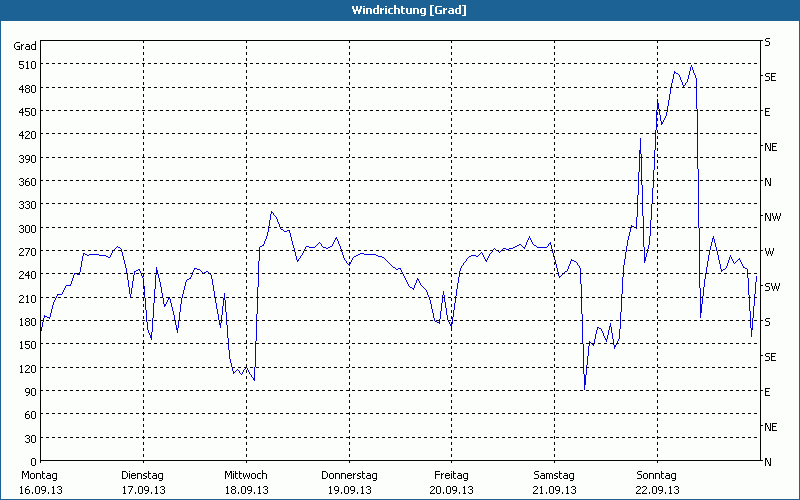Select the 300 degree axis label

28,229
